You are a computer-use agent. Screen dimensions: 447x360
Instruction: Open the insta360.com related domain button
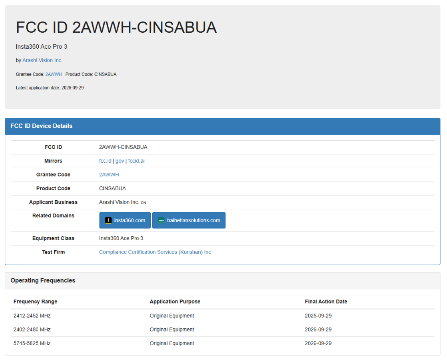click(125, 220)
